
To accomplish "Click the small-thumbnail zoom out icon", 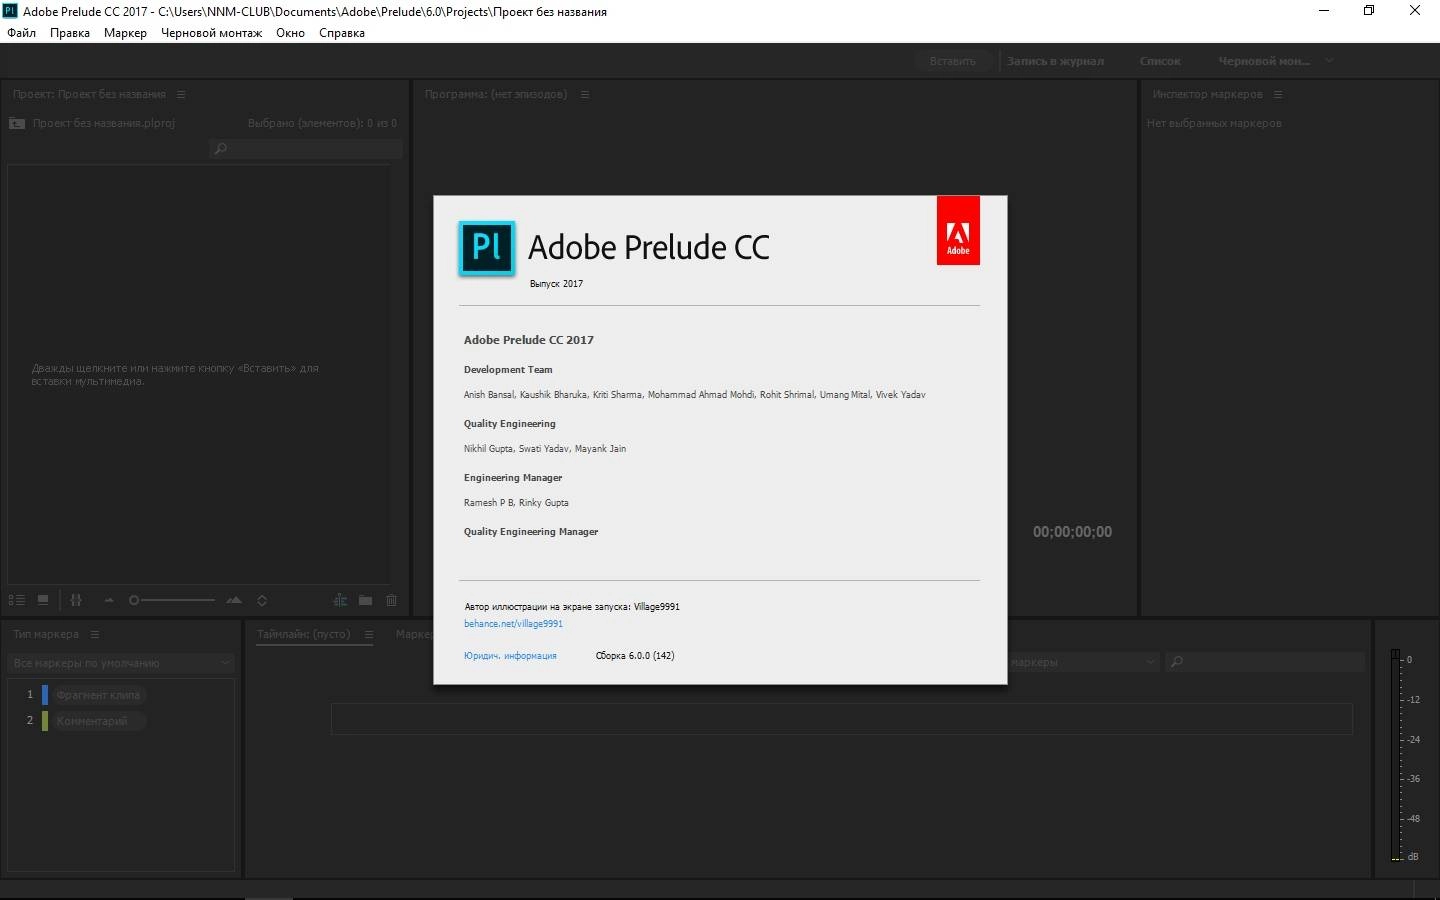I will pyautogui.click(x=109, y=600).
